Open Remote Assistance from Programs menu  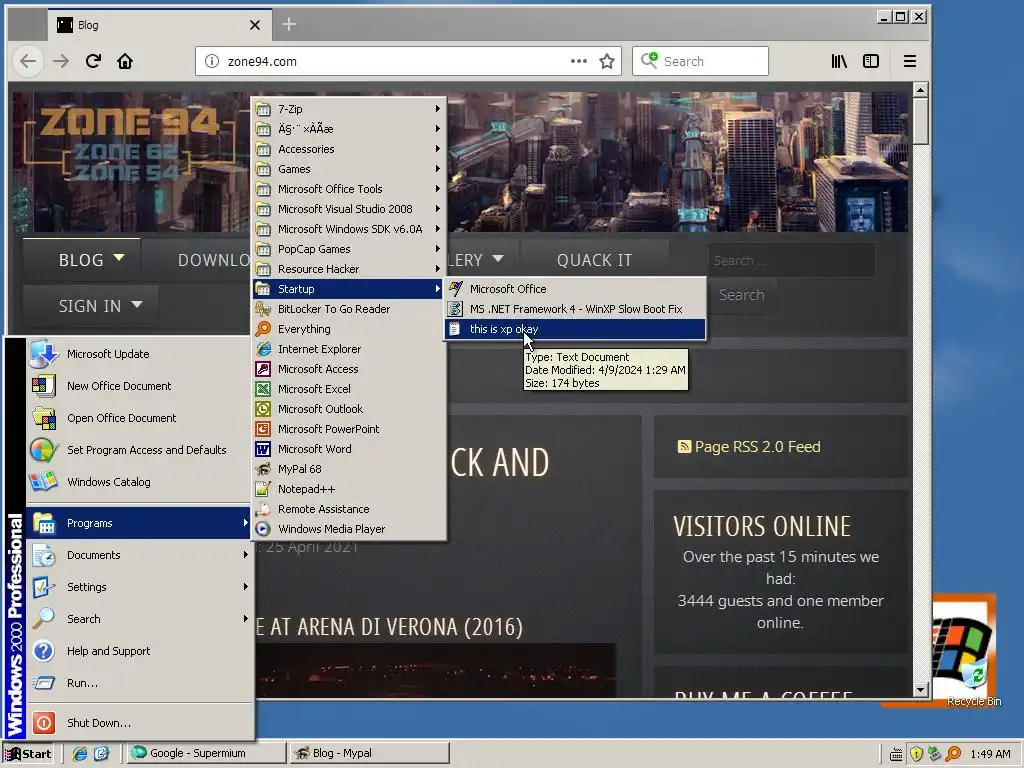tap(349, 509)
